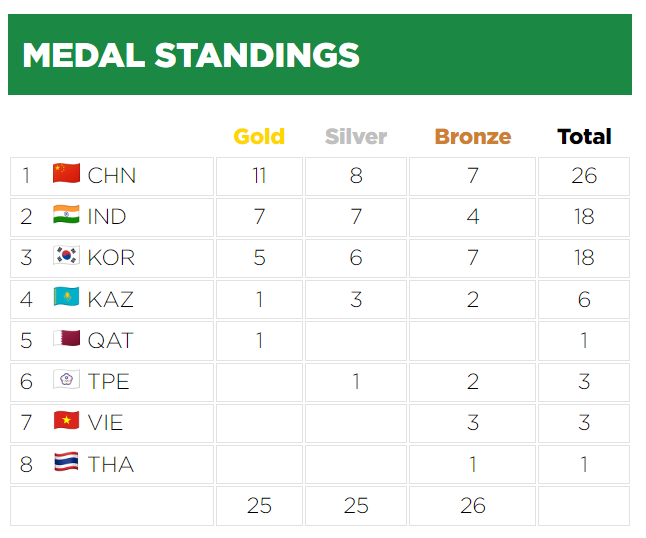Click the China flag icon
Screen dimensions: 646x538
click(x=66, y=174)
